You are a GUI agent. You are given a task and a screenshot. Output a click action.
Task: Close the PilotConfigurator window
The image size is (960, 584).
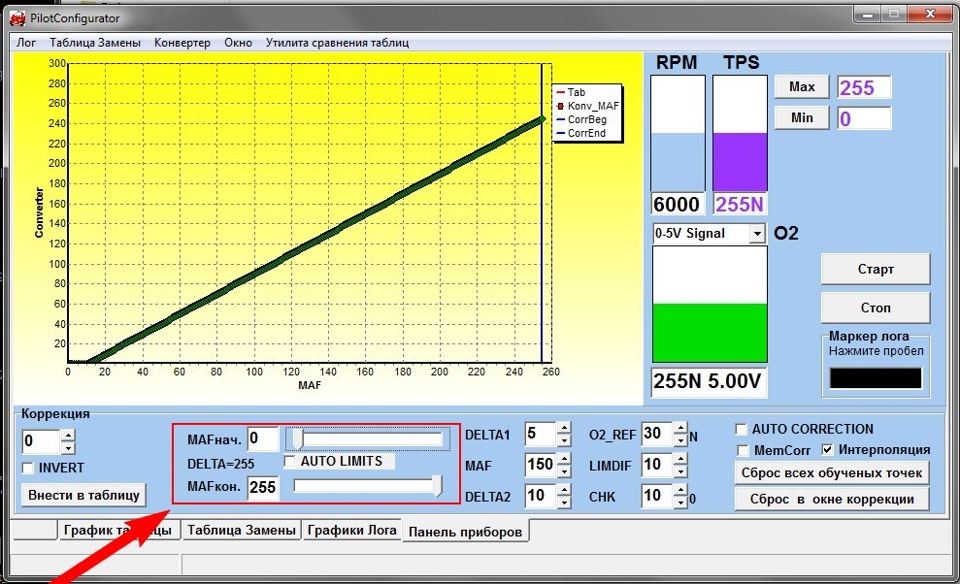coord(930,15)
